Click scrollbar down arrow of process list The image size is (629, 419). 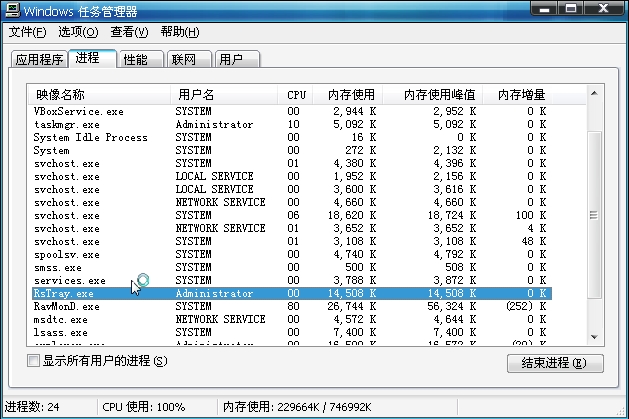click(595, 337)
